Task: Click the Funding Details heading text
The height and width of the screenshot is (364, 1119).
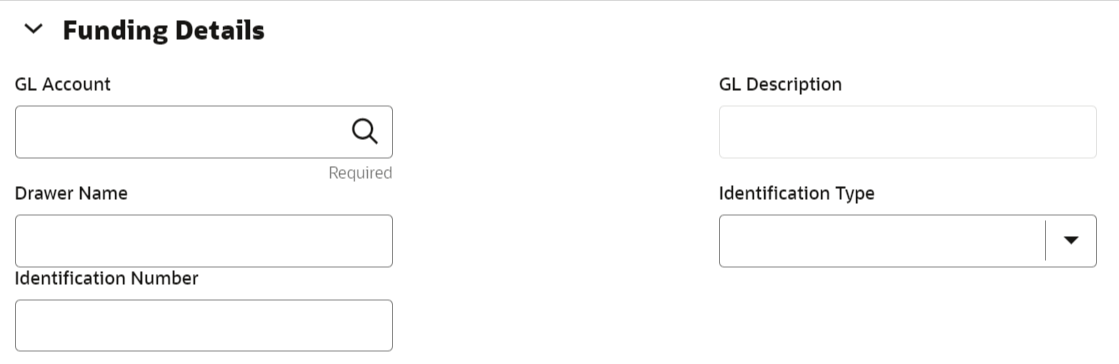Action: pos(163,31)
